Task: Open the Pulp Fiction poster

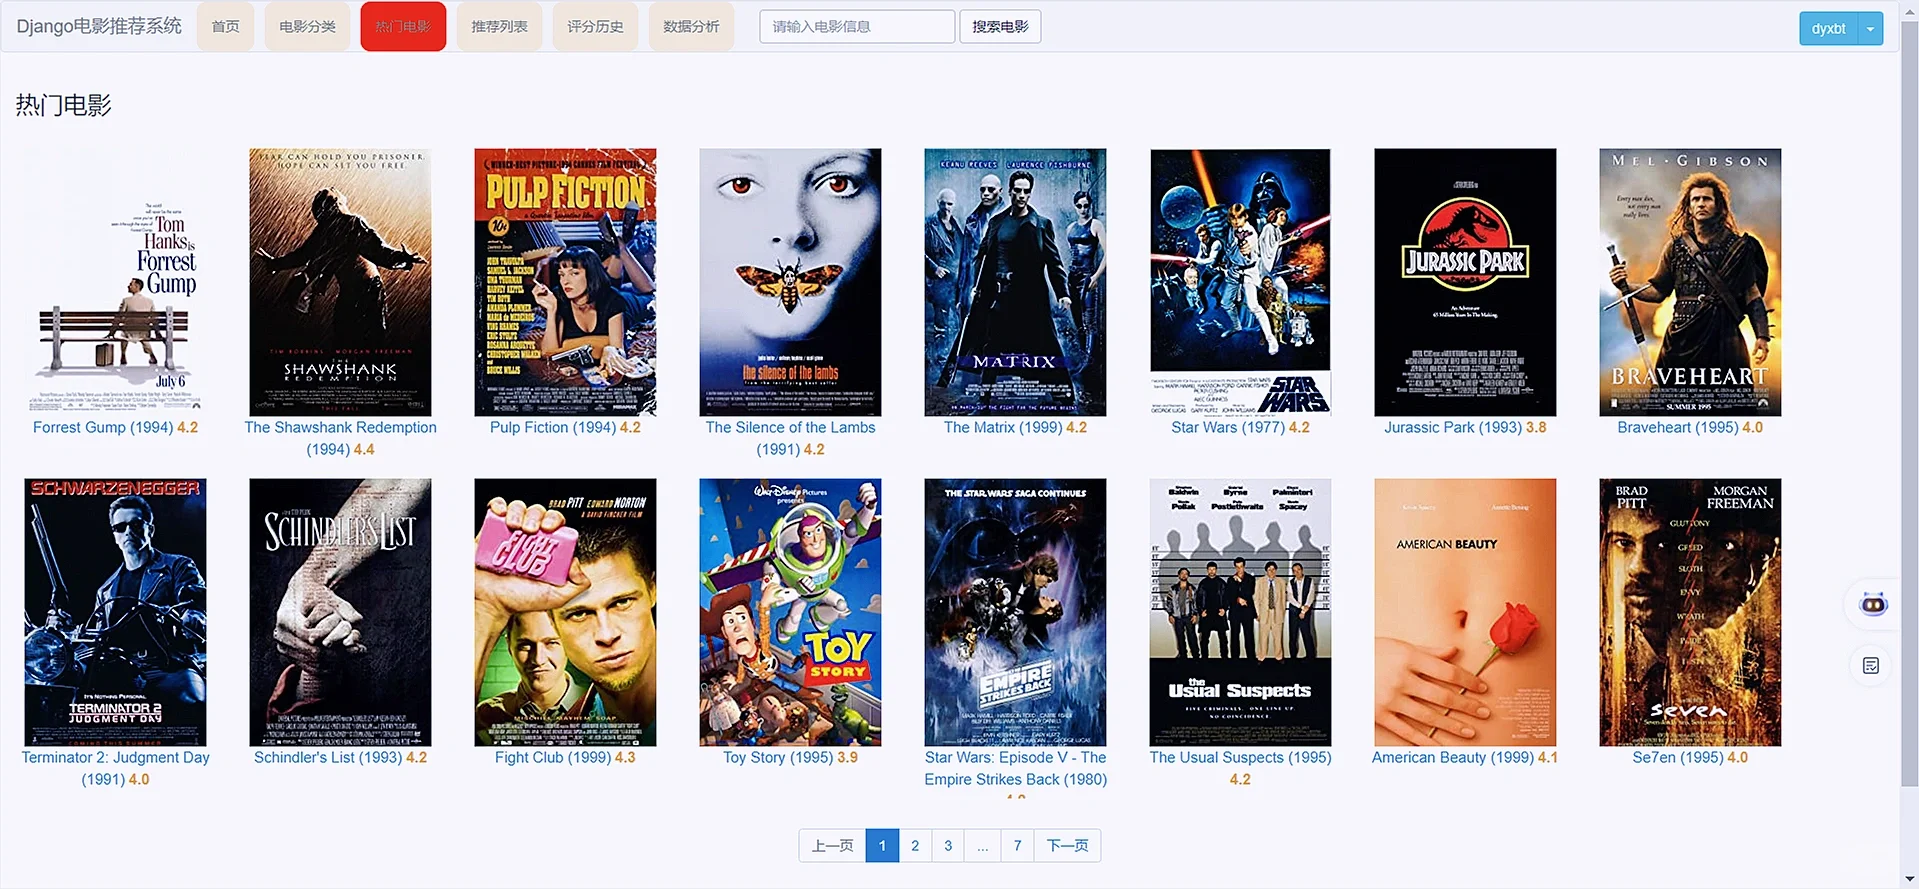Action: (565, 282)
